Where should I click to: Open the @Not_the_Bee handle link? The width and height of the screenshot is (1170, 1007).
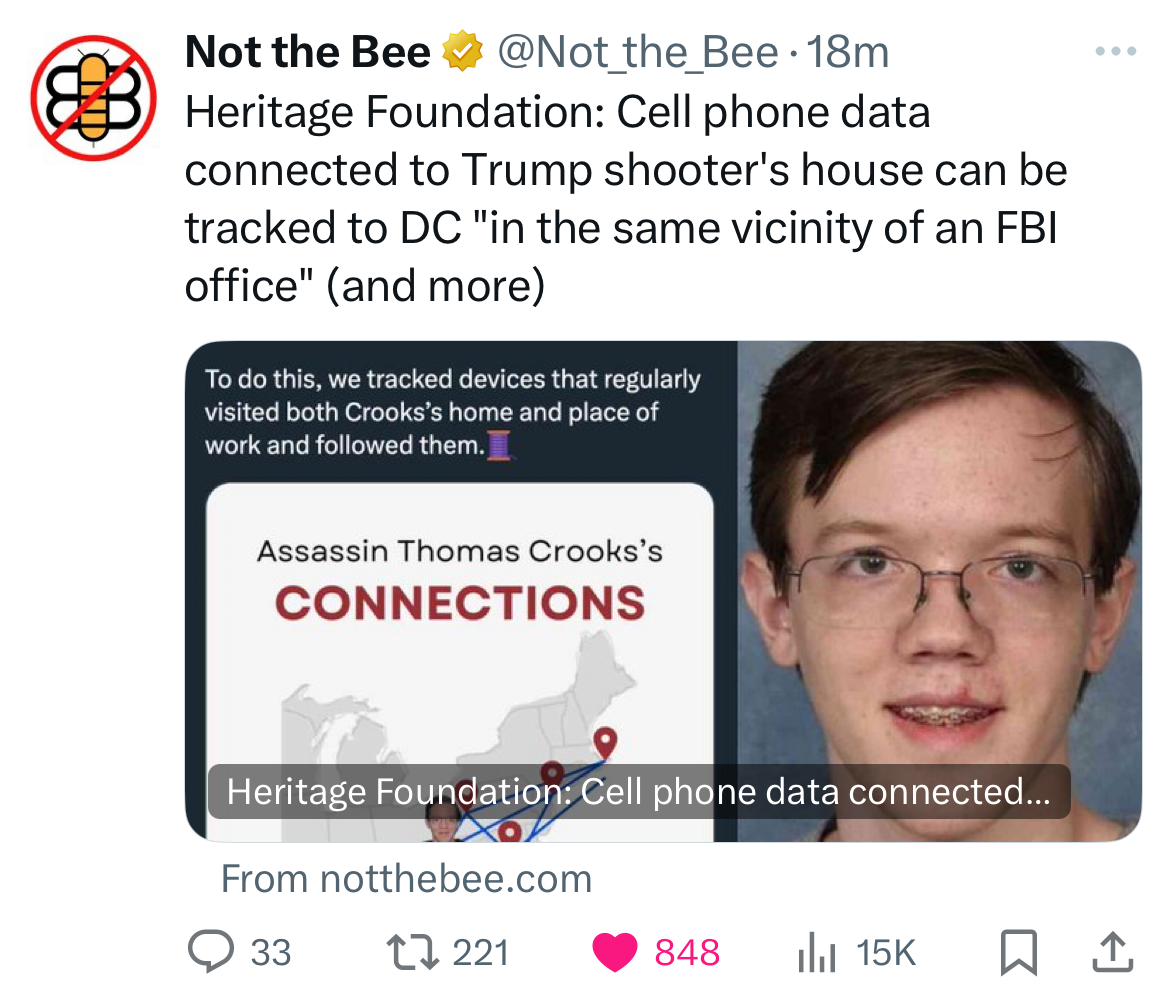click(639, 53)
